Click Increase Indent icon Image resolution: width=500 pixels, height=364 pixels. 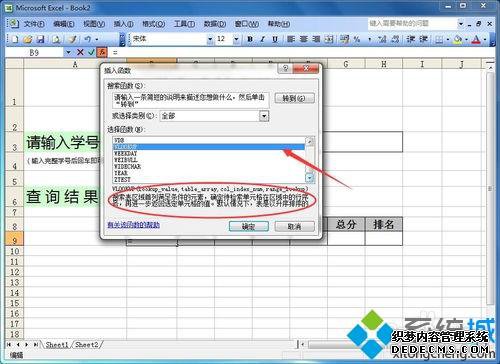[423, 39]
